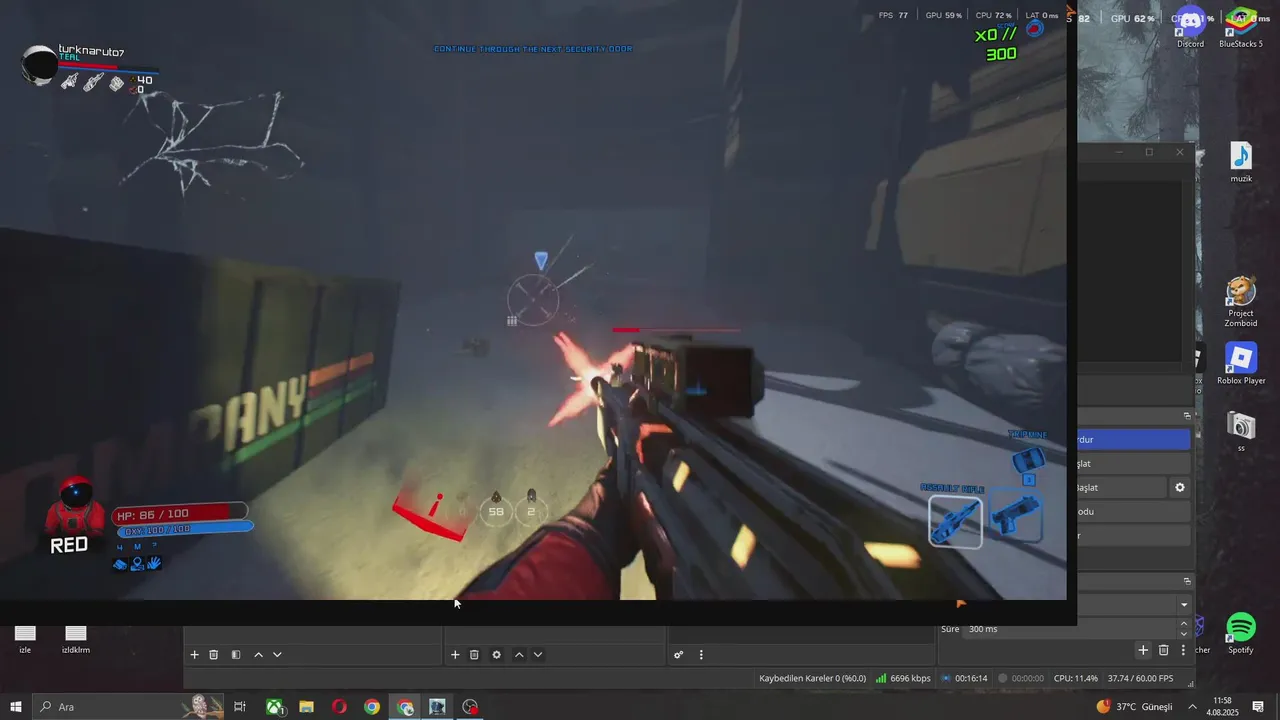Remove the selected source in OBS
The height and width of the screenshot is (720, 1280).
[474, 655]
